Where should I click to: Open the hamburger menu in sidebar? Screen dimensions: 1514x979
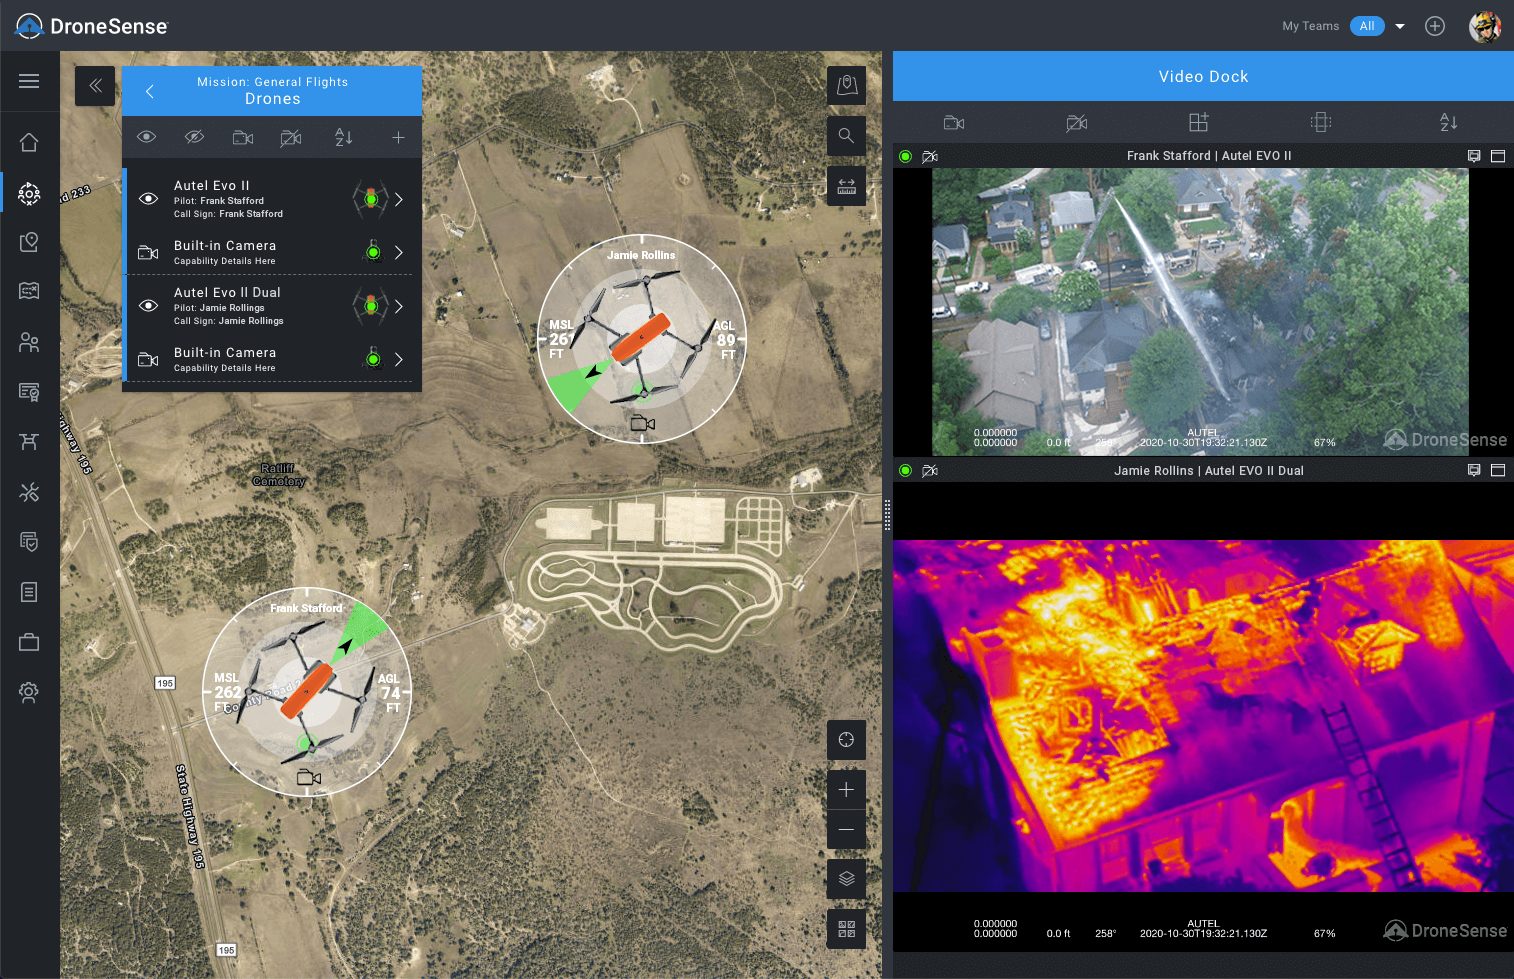click(x=29, y=81)
